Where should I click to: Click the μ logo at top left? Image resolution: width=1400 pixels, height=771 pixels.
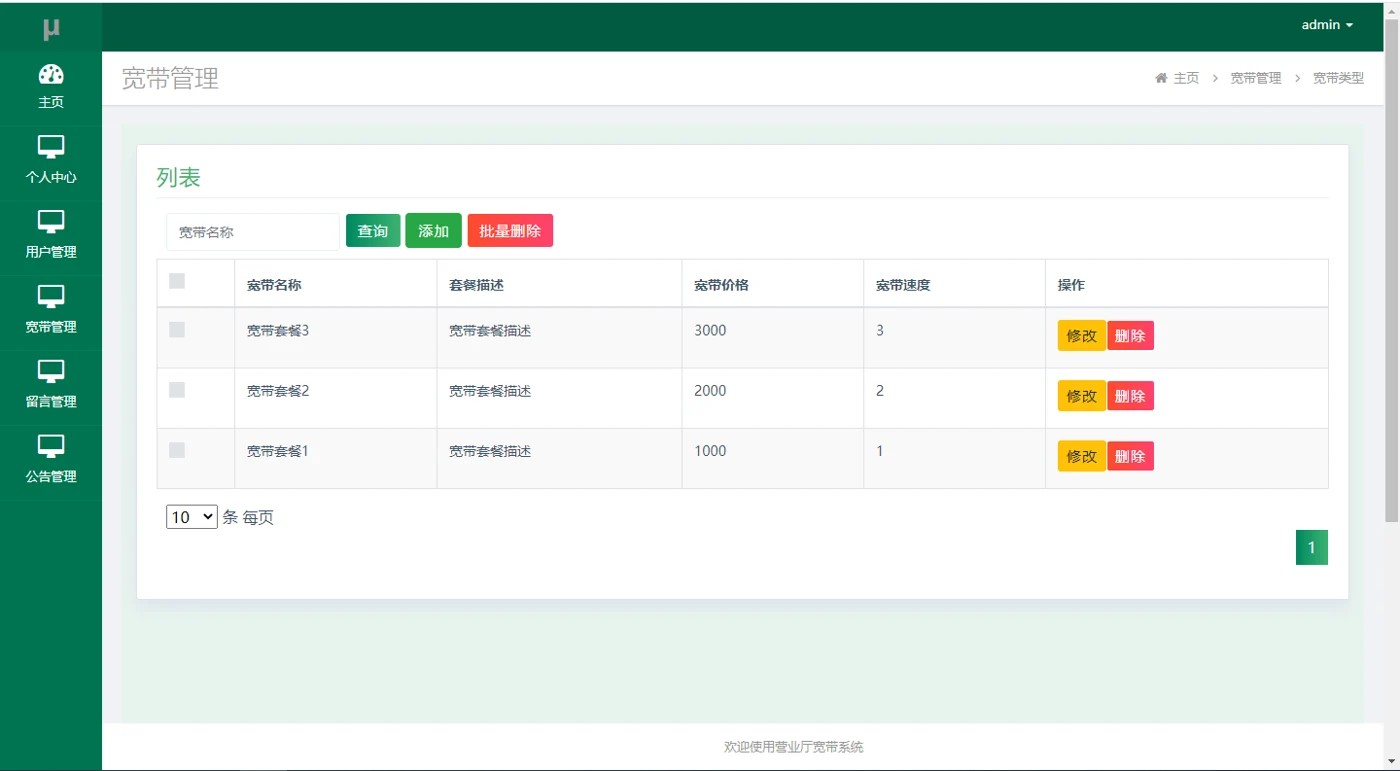click(x=51, y=28)
